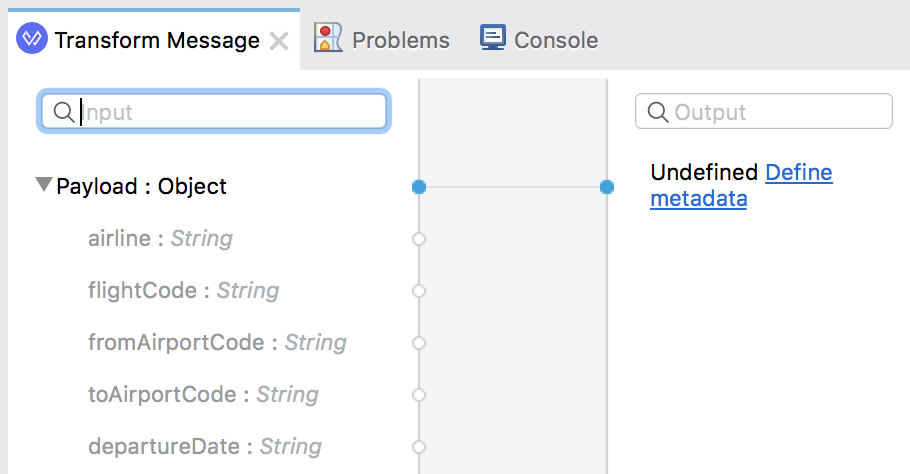The width and height of the screenshot is (910, 474).
Task: Click the flightCode field connector circle
Action: pos(419,291)
